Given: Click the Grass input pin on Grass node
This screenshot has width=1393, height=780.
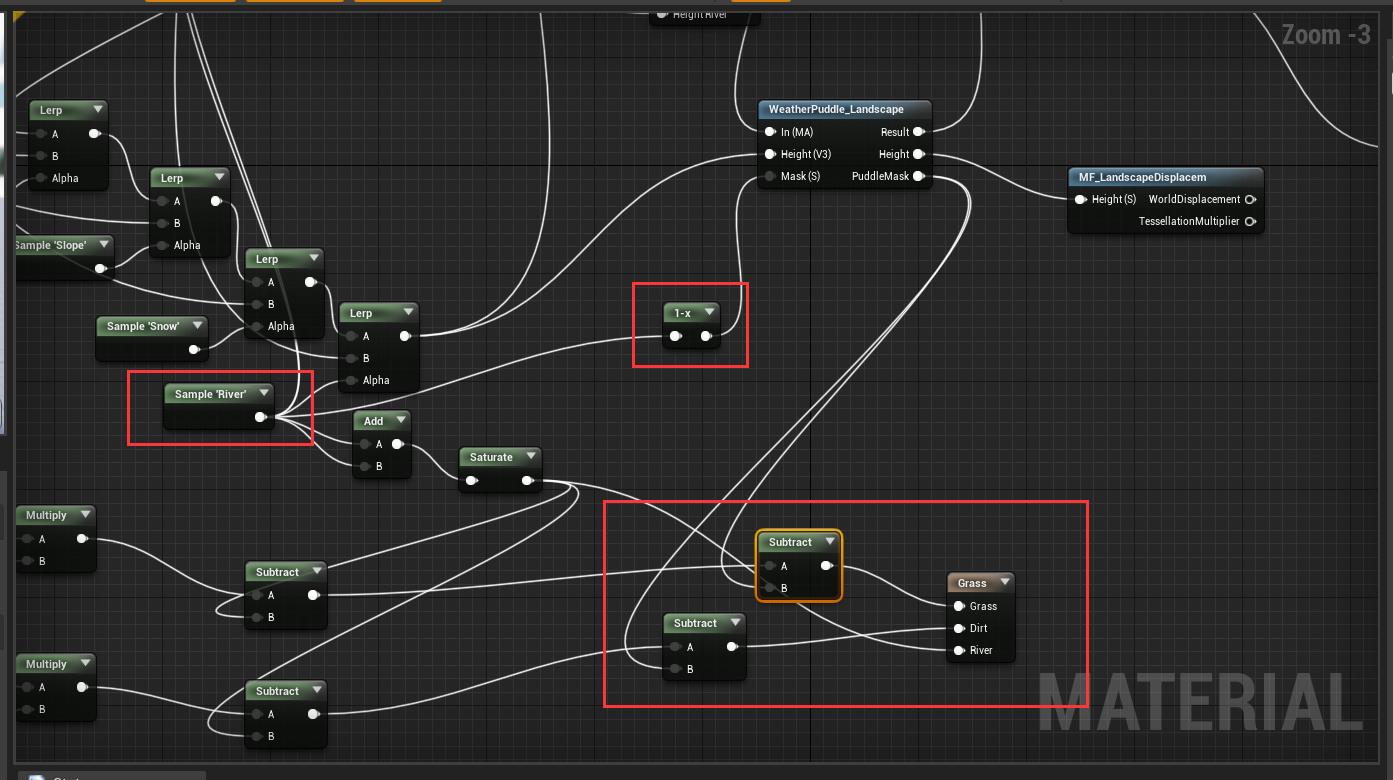Looking at the screenshot, I should point(959,606).
